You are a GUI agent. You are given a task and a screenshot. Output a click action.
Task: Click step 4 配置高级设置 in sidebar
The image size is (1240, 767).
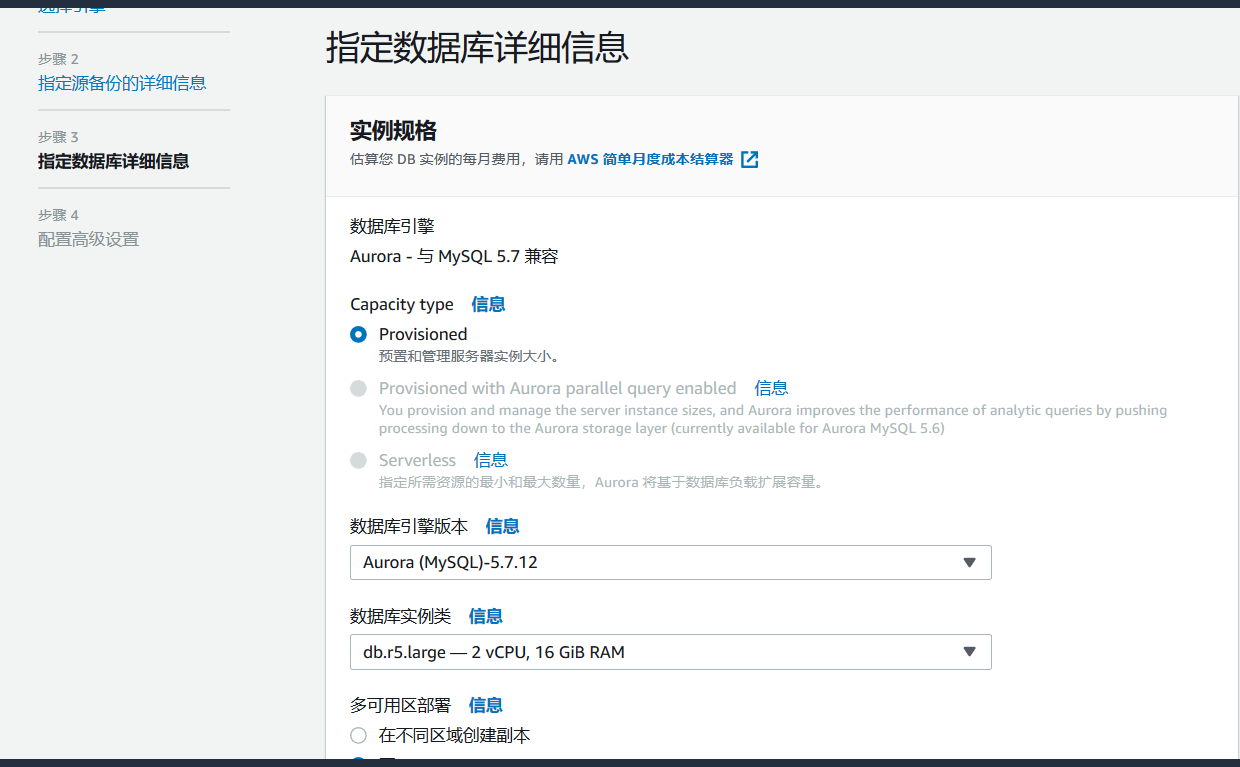(x=88, y=239)
